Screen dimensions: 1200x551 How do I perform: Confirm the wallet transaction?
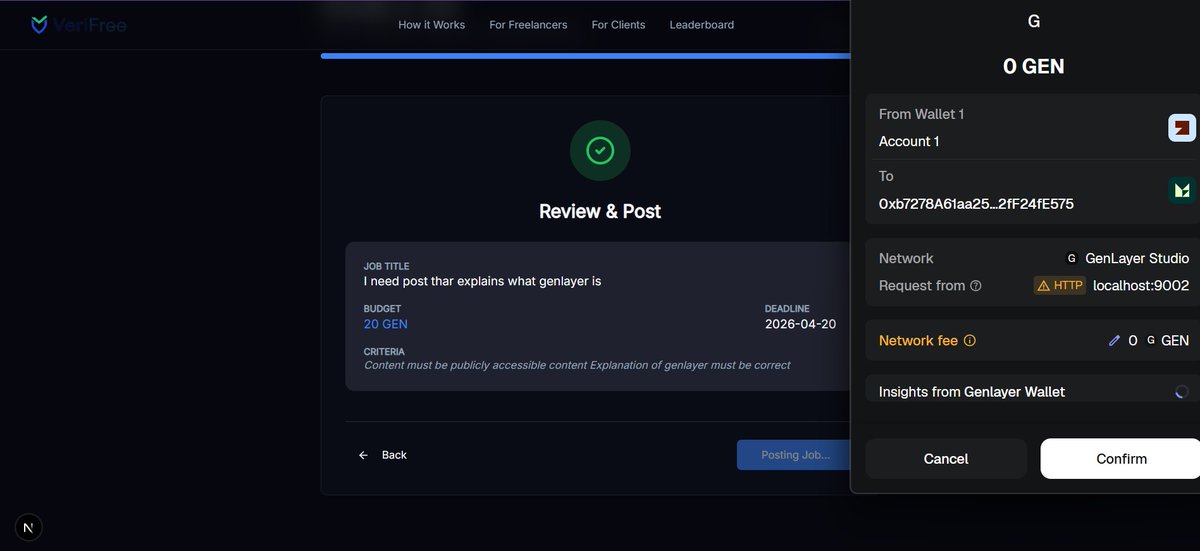[1121, 459]
